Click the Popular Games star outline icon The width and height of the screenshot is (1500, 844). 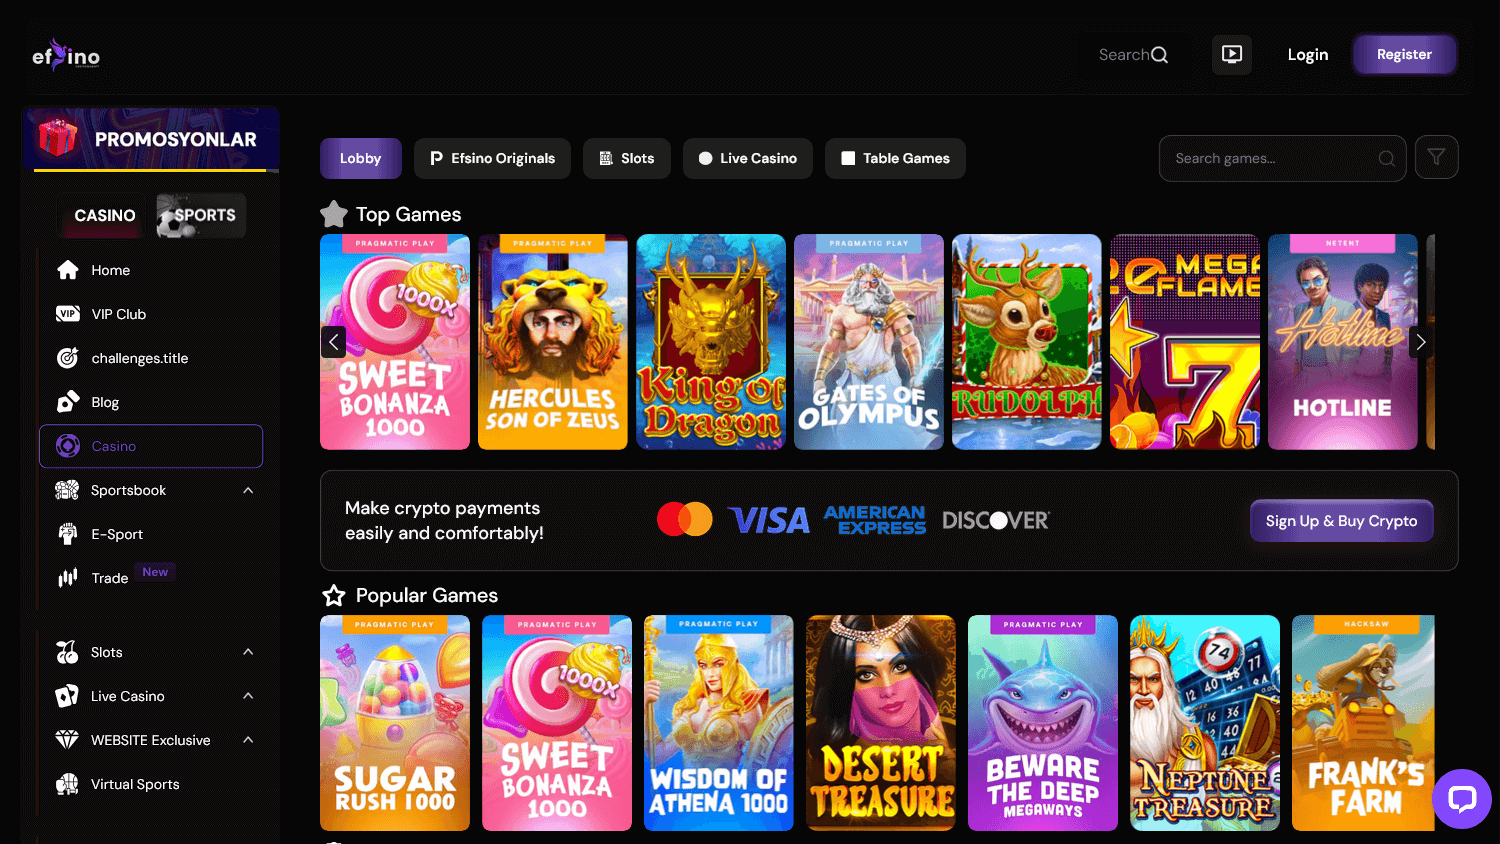coord(334,595)
